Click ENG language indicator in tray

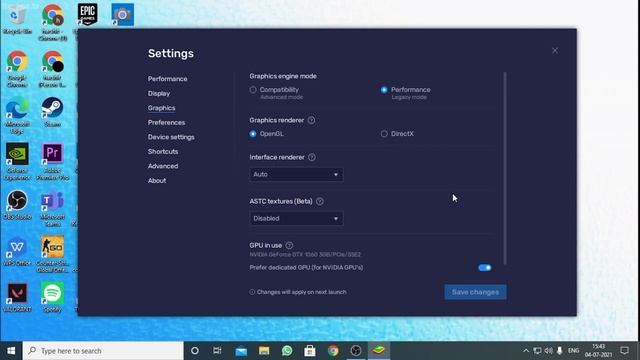pos(573,351)
